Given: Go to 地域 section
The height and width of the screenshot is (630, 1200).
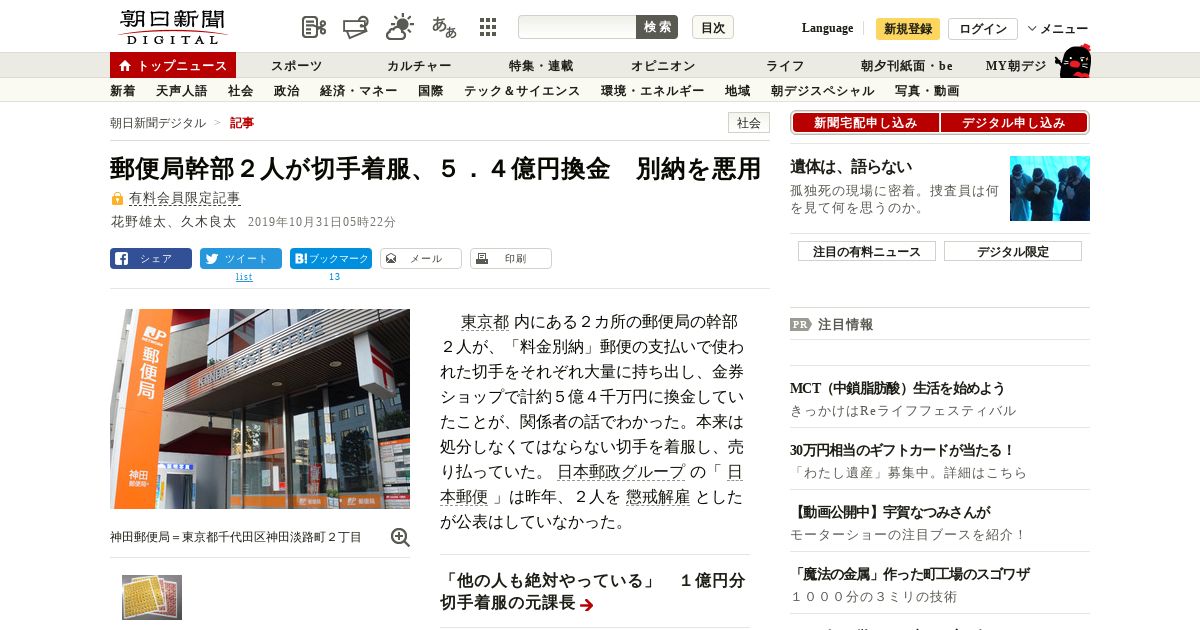Looking at the screenshot, I should [738, 91].
